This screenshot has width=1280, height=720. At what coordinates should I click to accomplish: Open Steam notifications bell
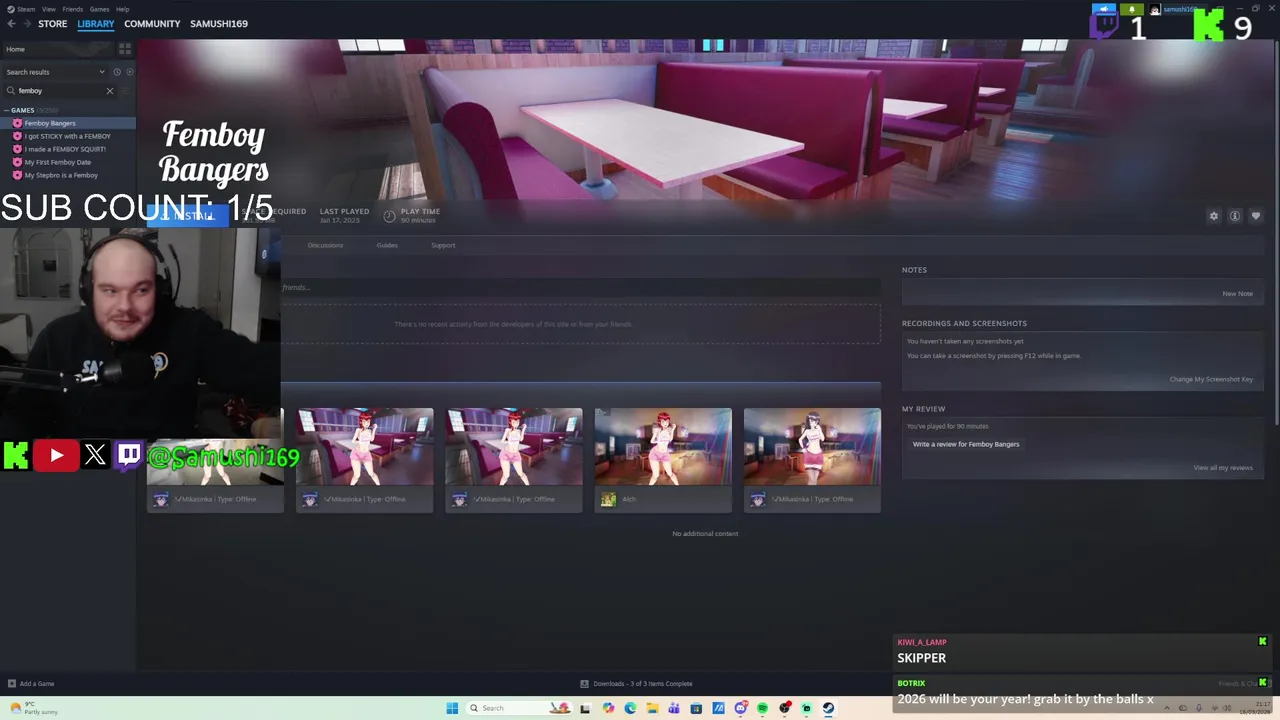point(1132,9)
